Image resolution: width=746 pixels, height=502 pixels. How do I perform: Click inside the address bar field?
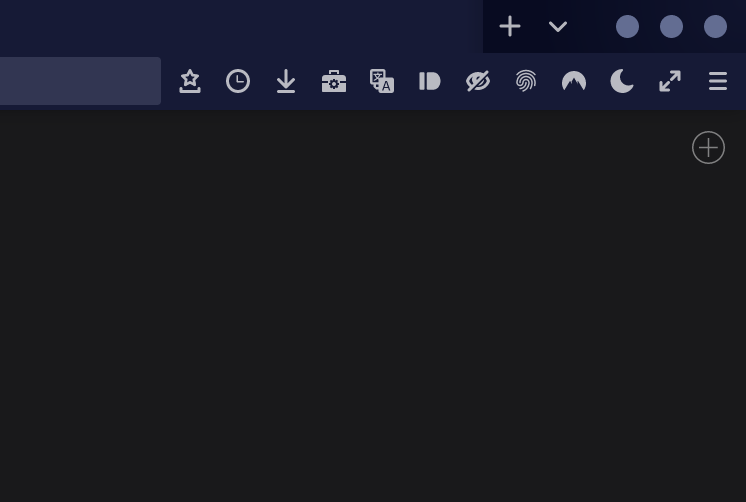click(x=80, y=81)
